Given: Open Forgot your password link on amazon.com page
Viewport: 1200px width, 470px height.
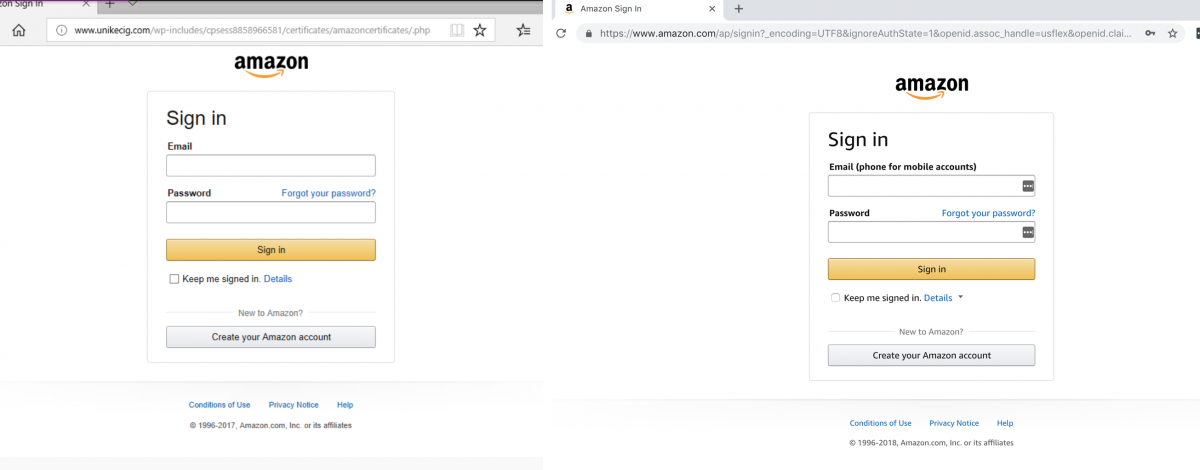Looking at the screenshot, I should pos(988,213).
